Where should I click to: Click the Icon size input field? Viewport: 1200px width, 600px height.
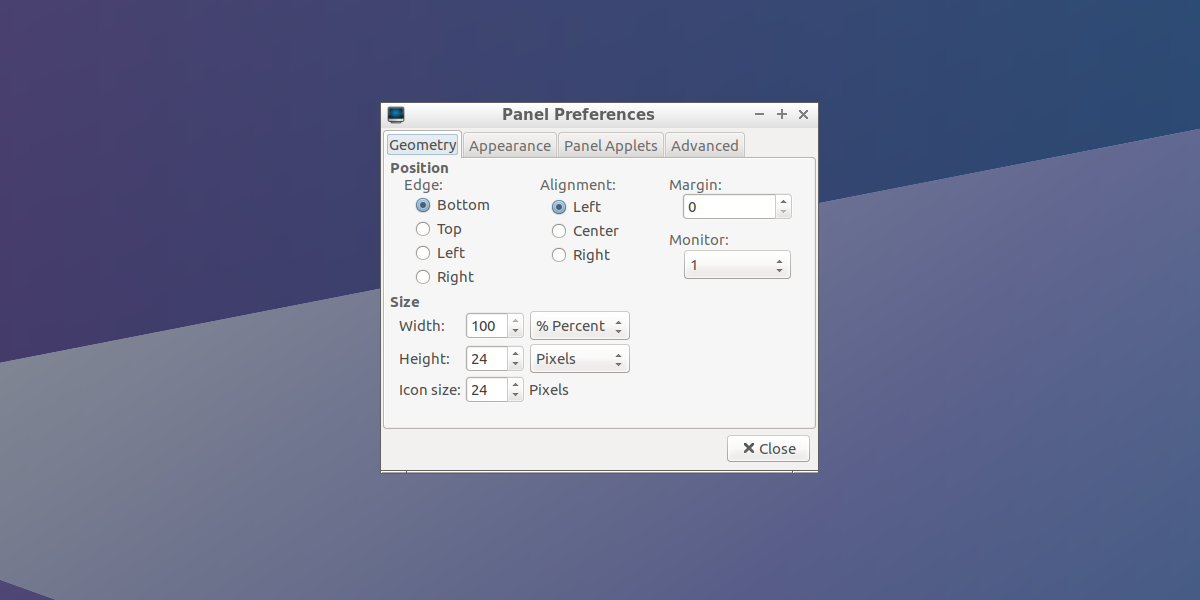487,390
